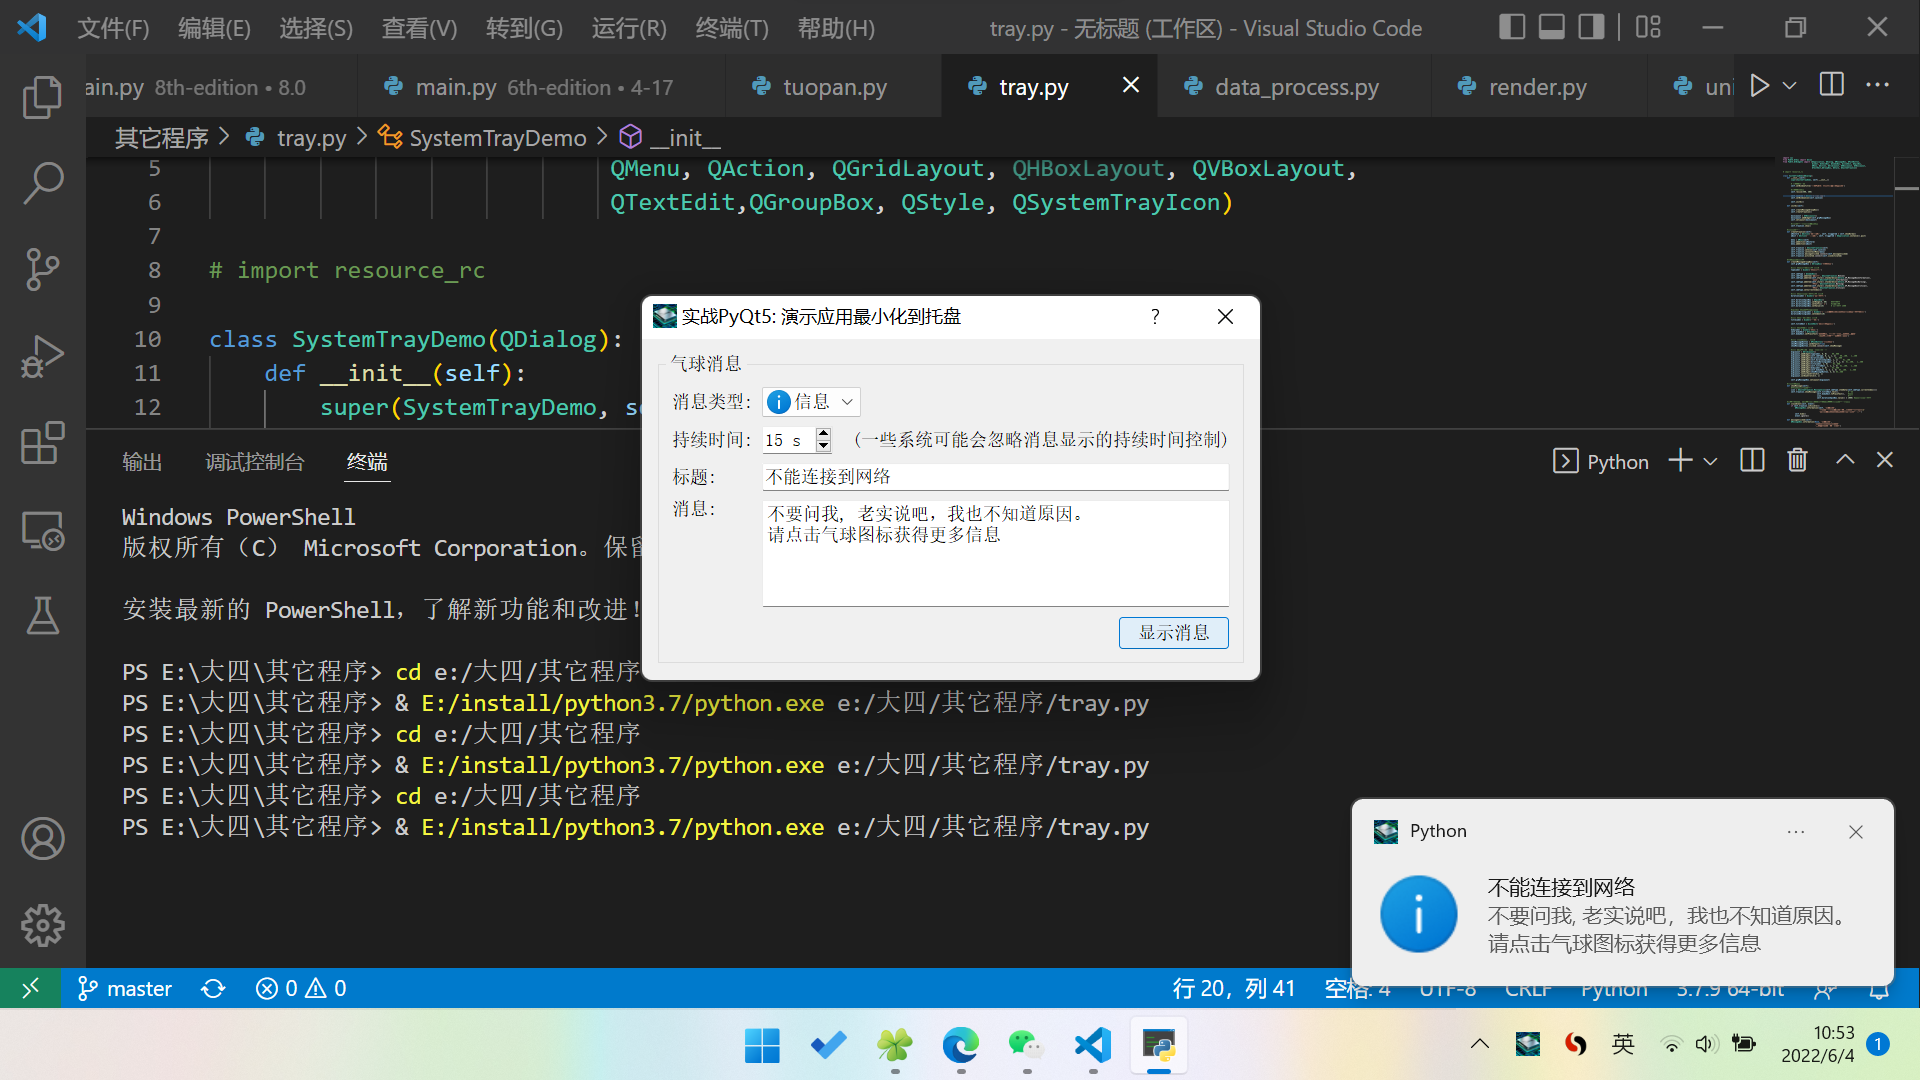This screenshot has width=1920, height=1080.
Task: Expand the new terminal launch profile dropdown
Action: (1710, 461)
